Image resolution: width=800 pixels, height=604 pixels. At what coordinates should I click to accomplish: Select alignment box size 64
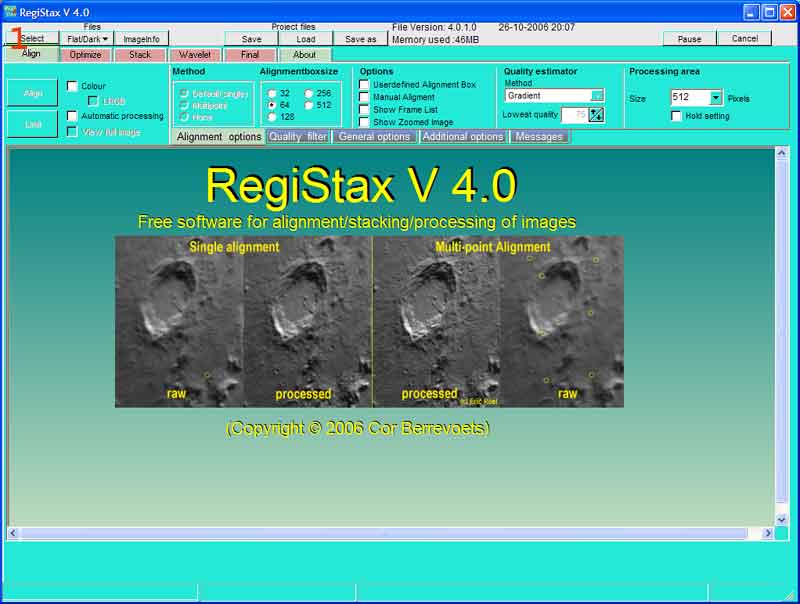pos(272,105)
